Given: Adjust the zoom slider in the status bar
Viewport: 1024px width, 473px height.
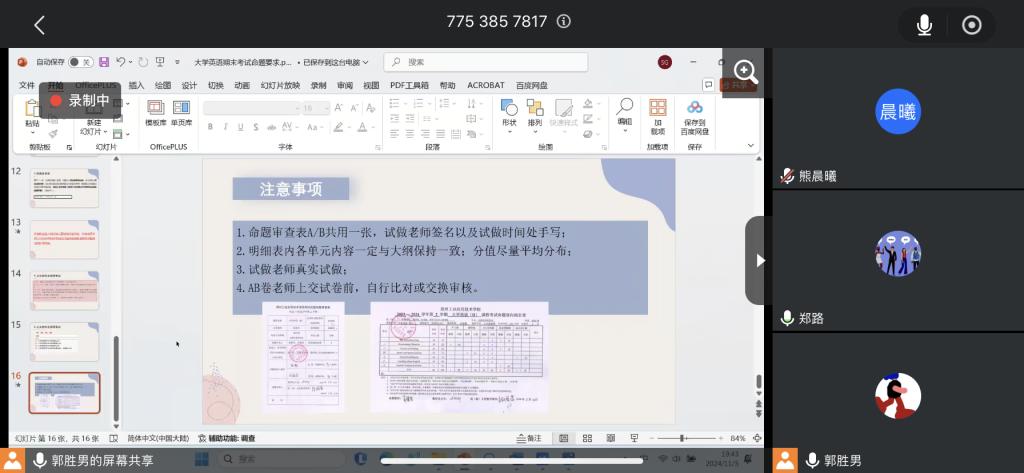Looking at the screenshot, I should [x=683, y=438].
